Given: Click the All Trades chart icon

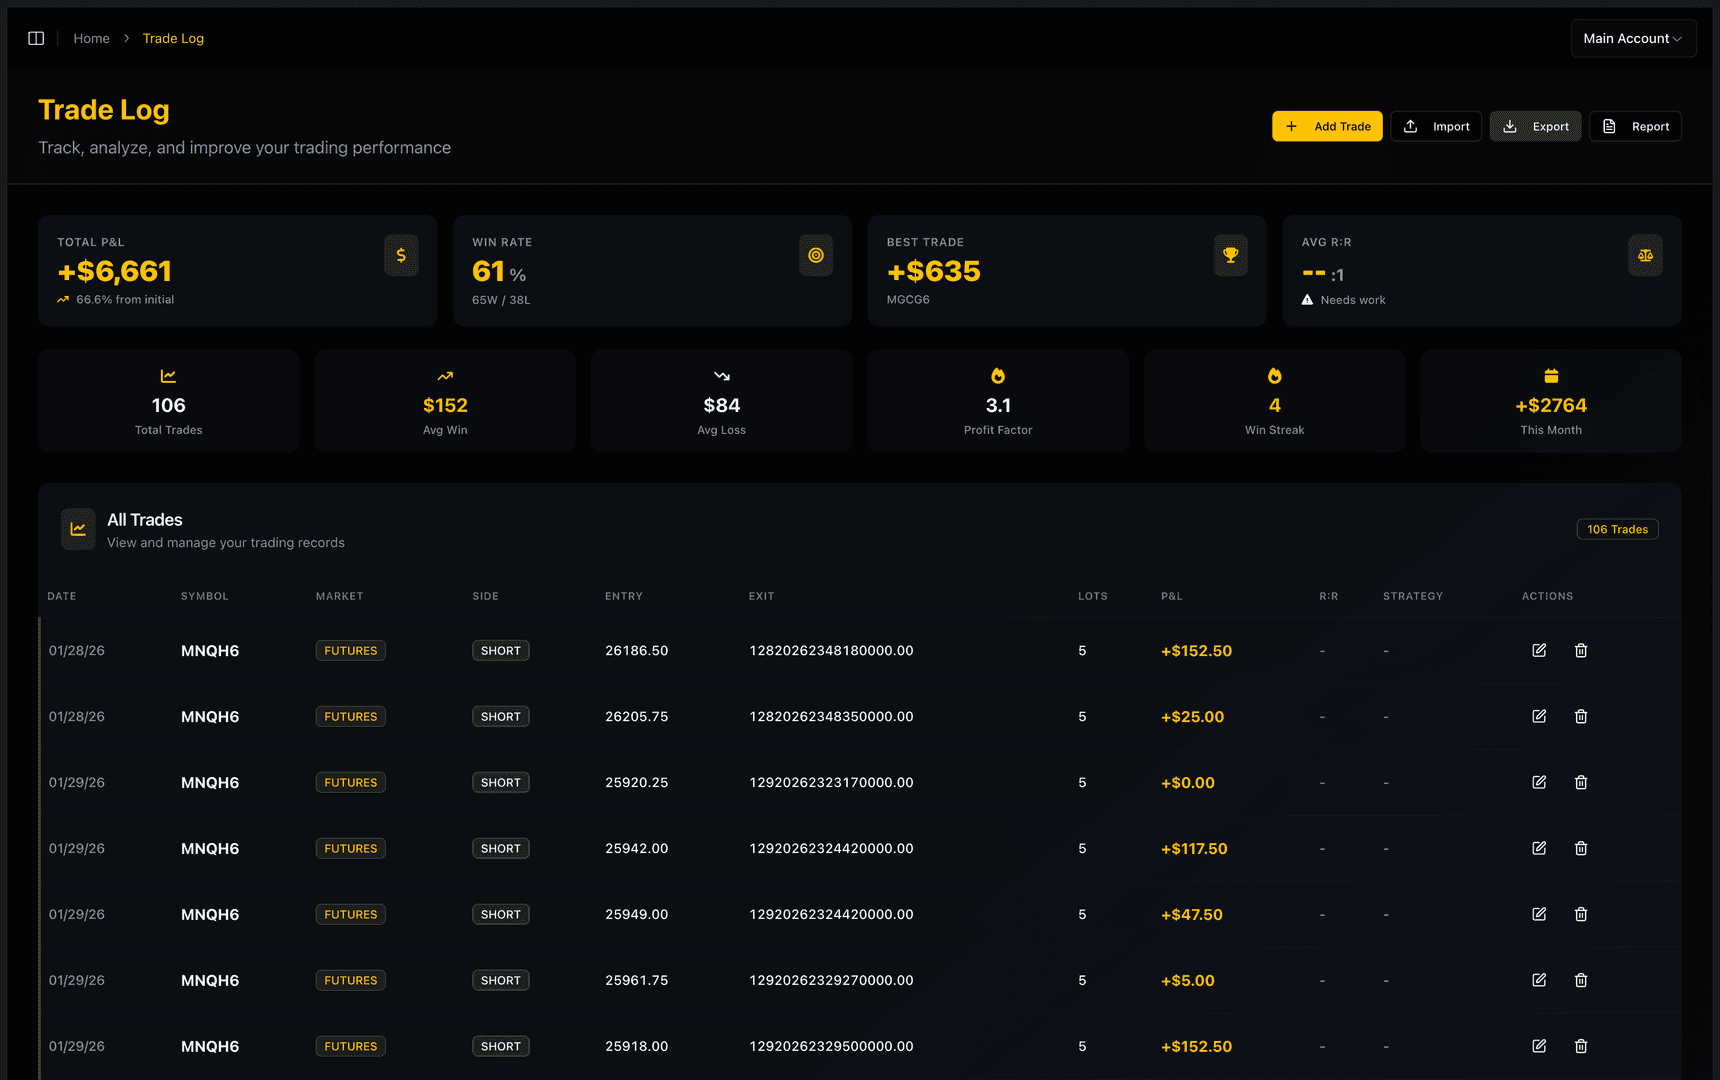Looking at the screenshot, I should 78,529.
